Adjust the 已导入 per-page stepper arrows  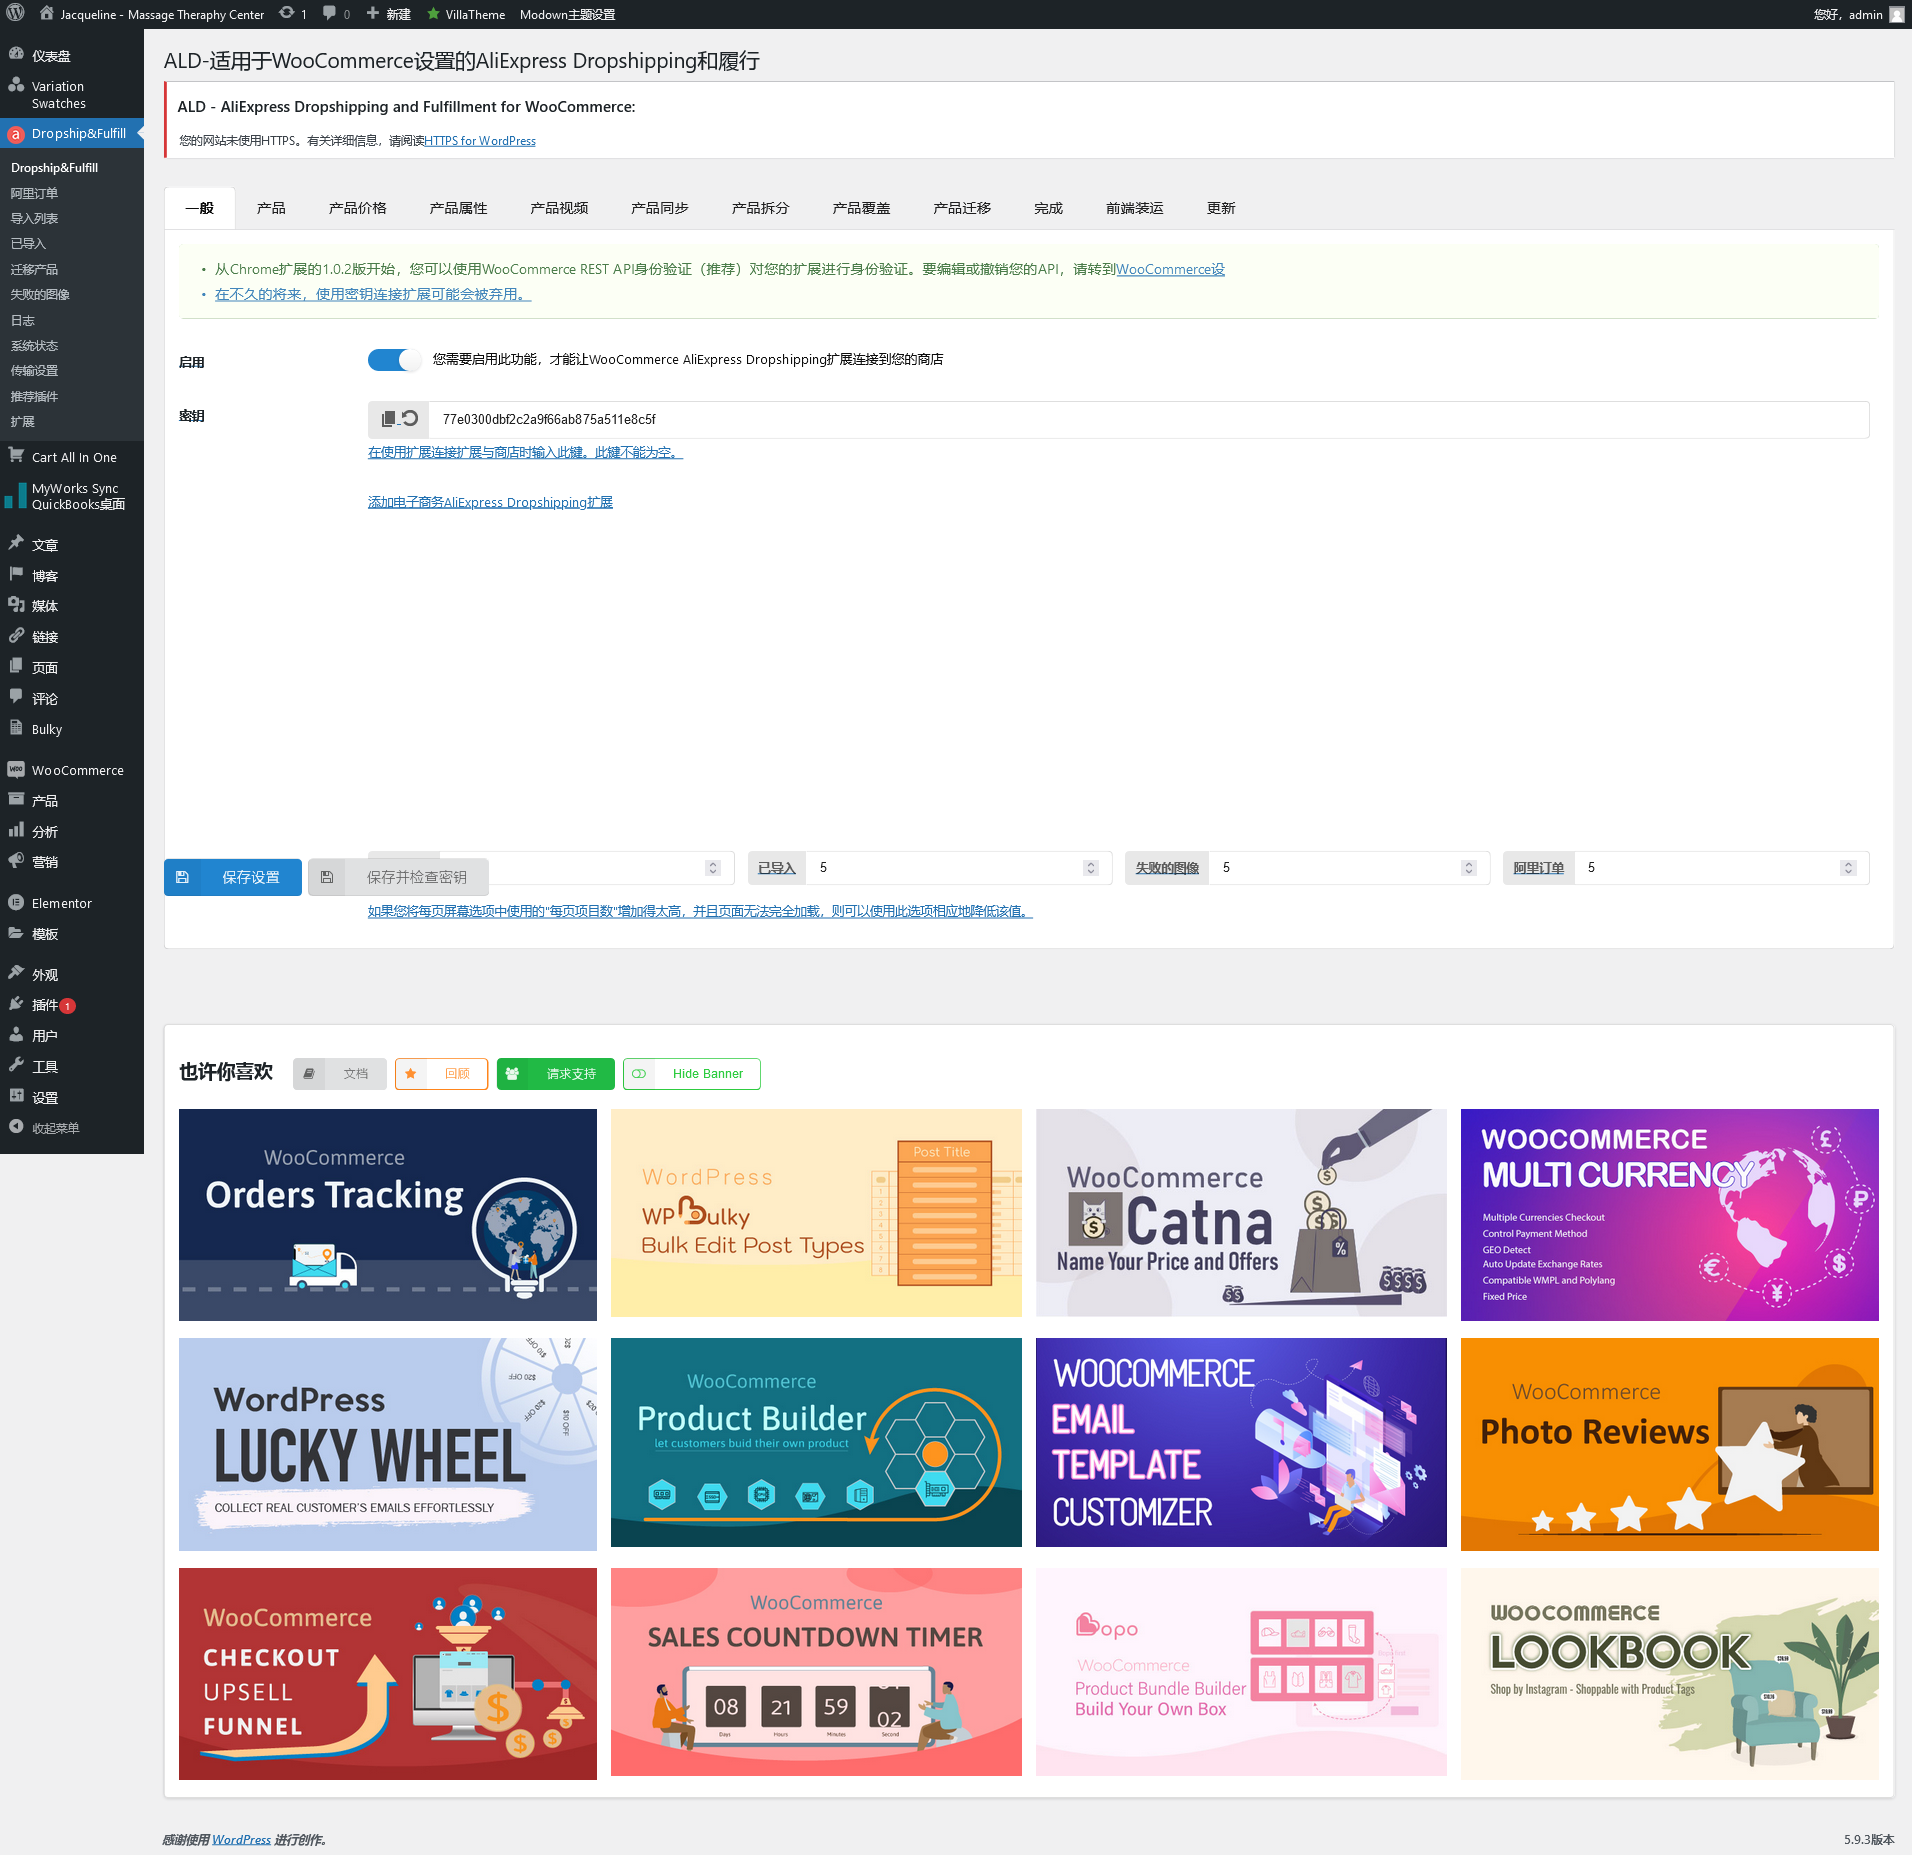1091,868
